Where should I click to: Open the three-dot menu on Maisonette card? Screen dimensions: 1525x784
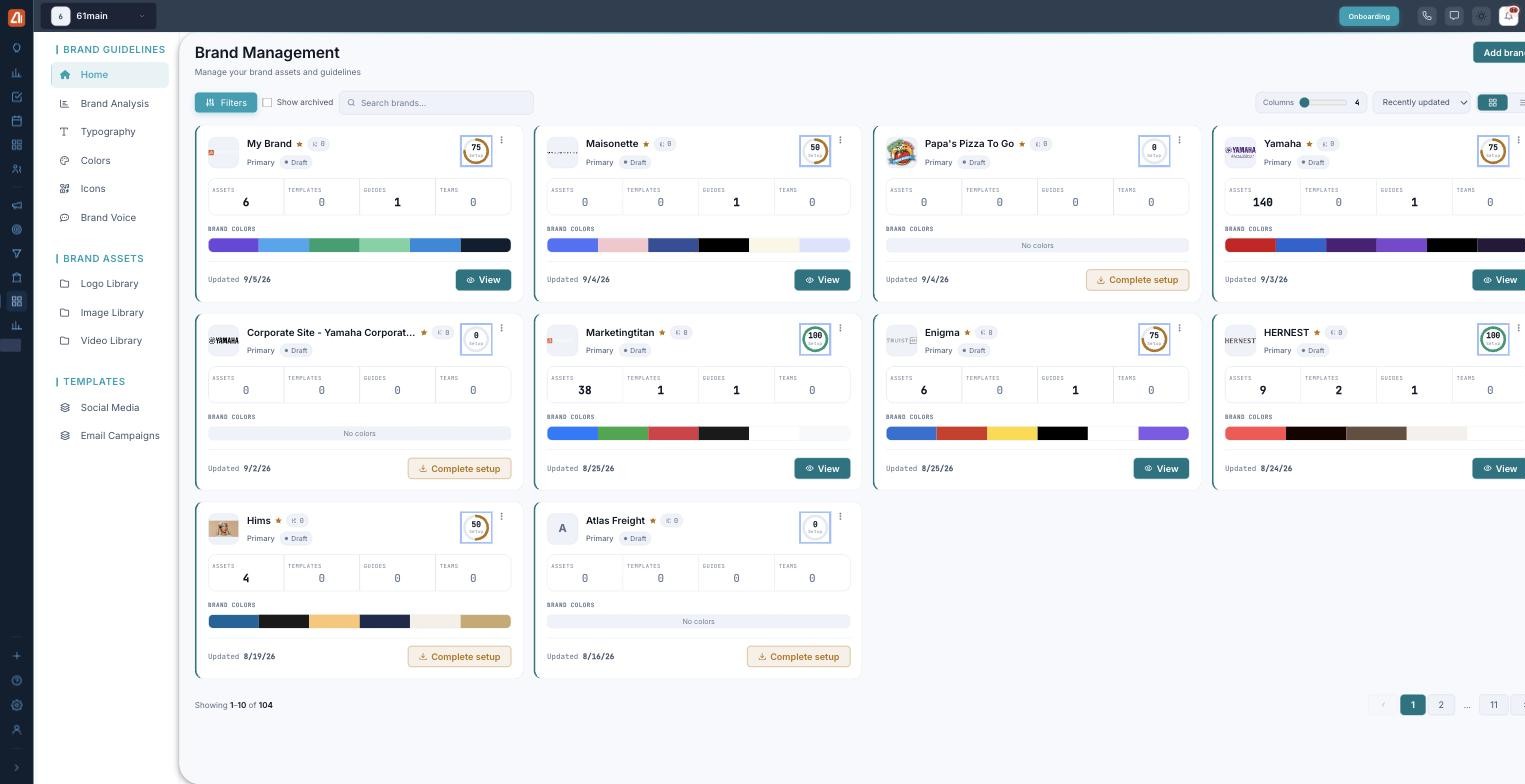click(840, 140)
